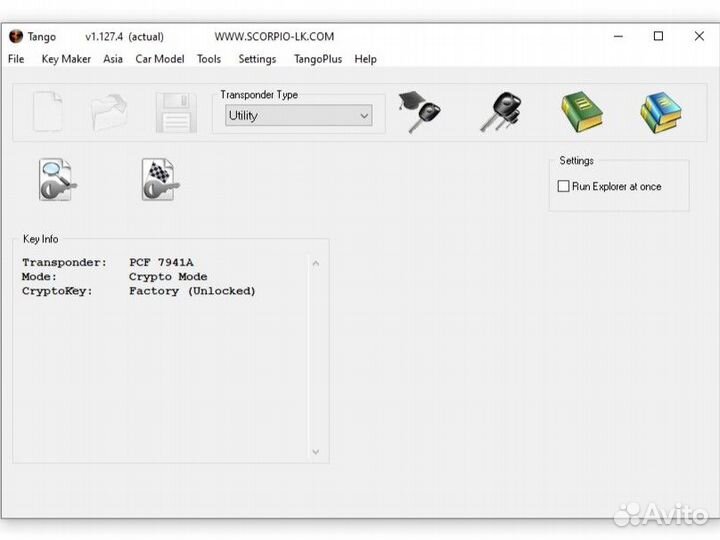The height and width of the screenshot is (540, 720).
Task: Click the checkered flag key write icon
Action: 160,180
